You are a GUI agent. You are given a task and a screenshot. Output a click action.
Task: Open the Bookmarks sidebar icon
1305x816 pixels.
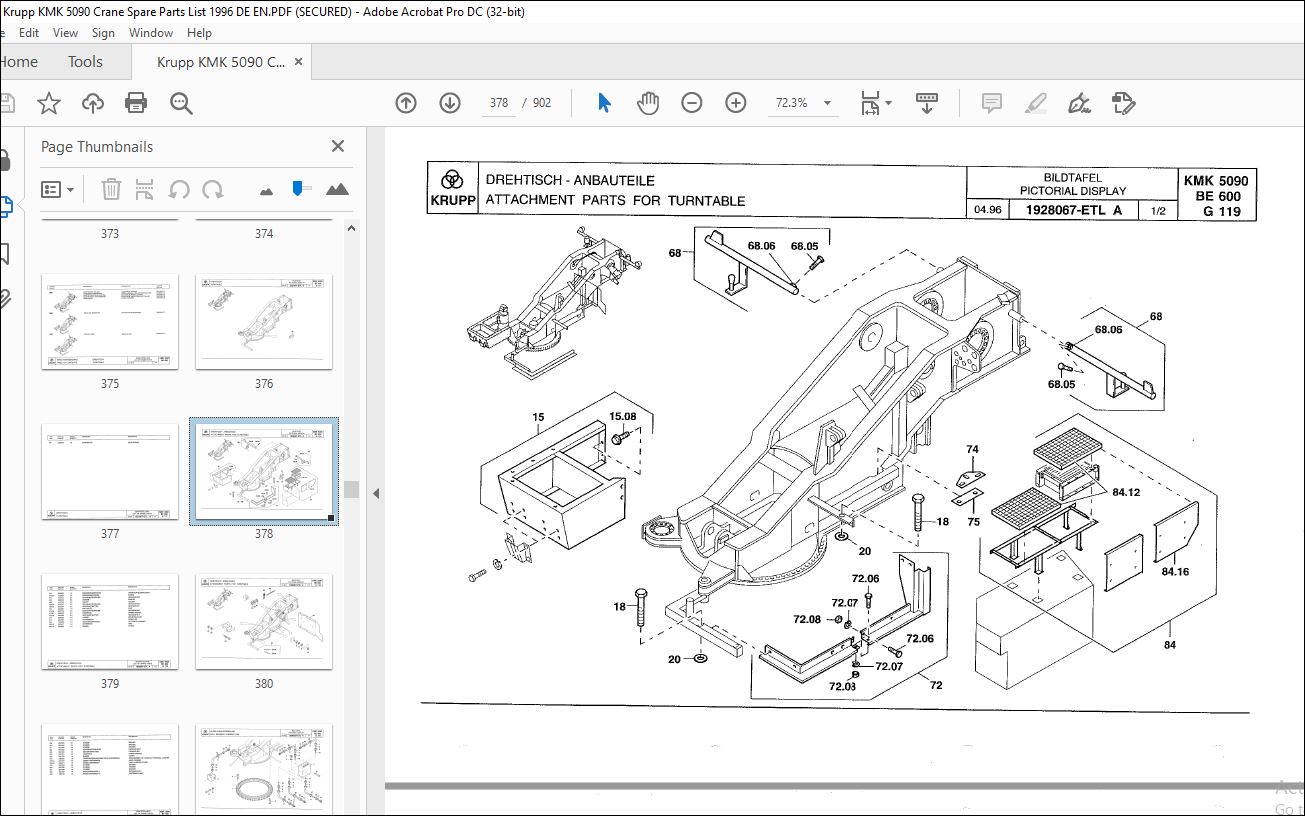[5, 252]
